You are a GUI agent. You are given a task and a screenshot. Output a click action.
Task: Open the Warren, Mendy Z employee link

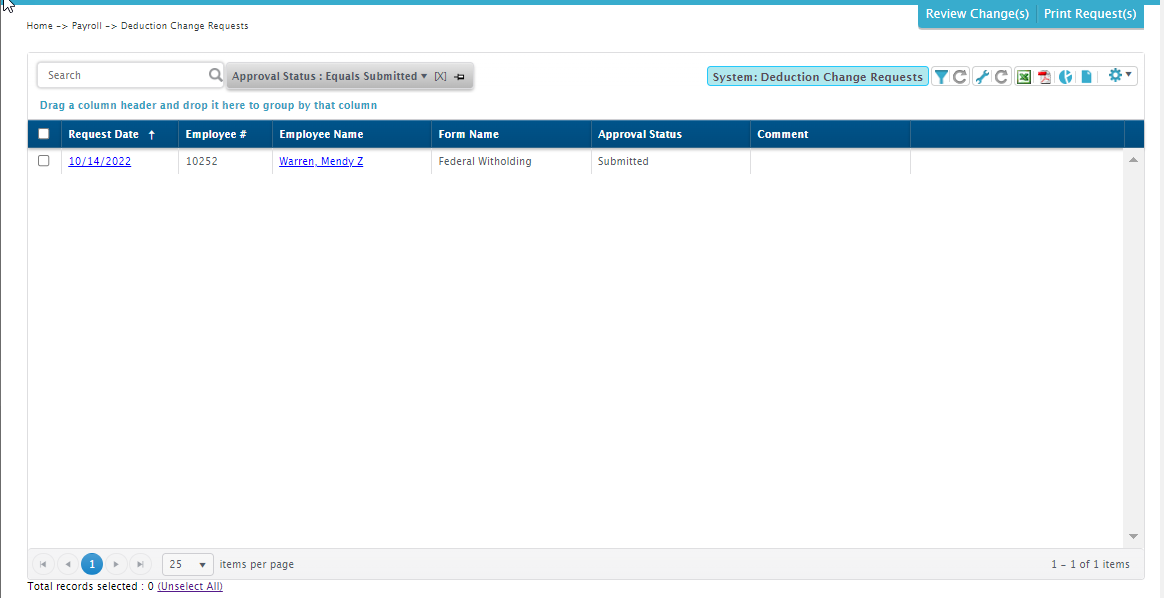[321, 161]
